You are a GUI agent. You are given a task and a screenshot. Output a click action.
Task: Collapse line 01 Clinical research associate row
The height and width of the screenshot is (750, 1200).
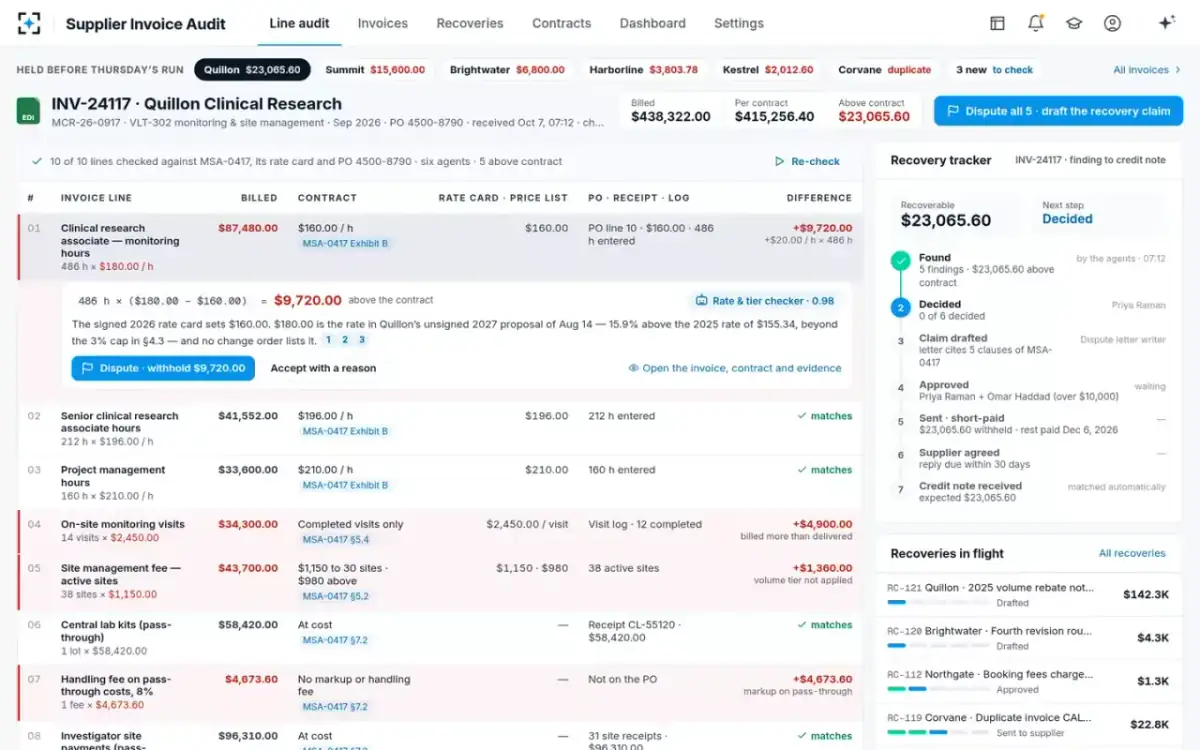pos(440,247)
